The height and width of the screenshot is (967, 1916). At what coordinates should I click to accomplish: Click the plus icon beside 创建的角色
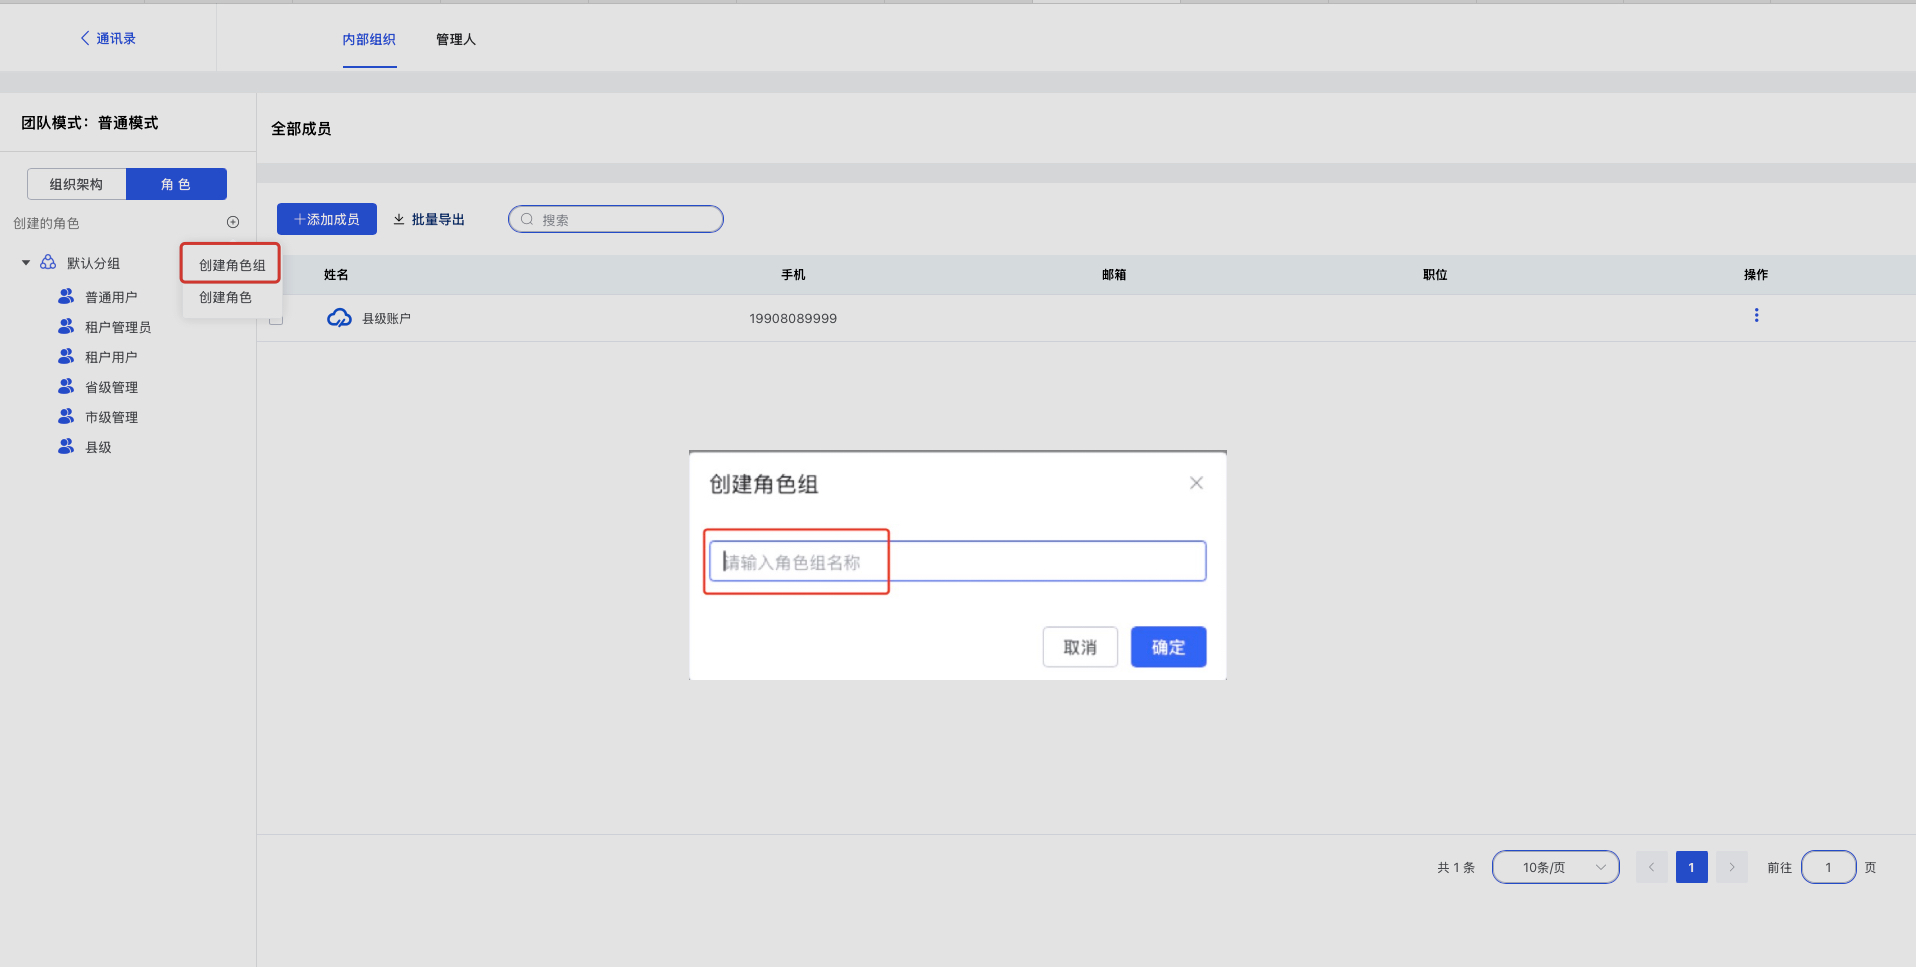pyautogui.click(x=233, y=222)
